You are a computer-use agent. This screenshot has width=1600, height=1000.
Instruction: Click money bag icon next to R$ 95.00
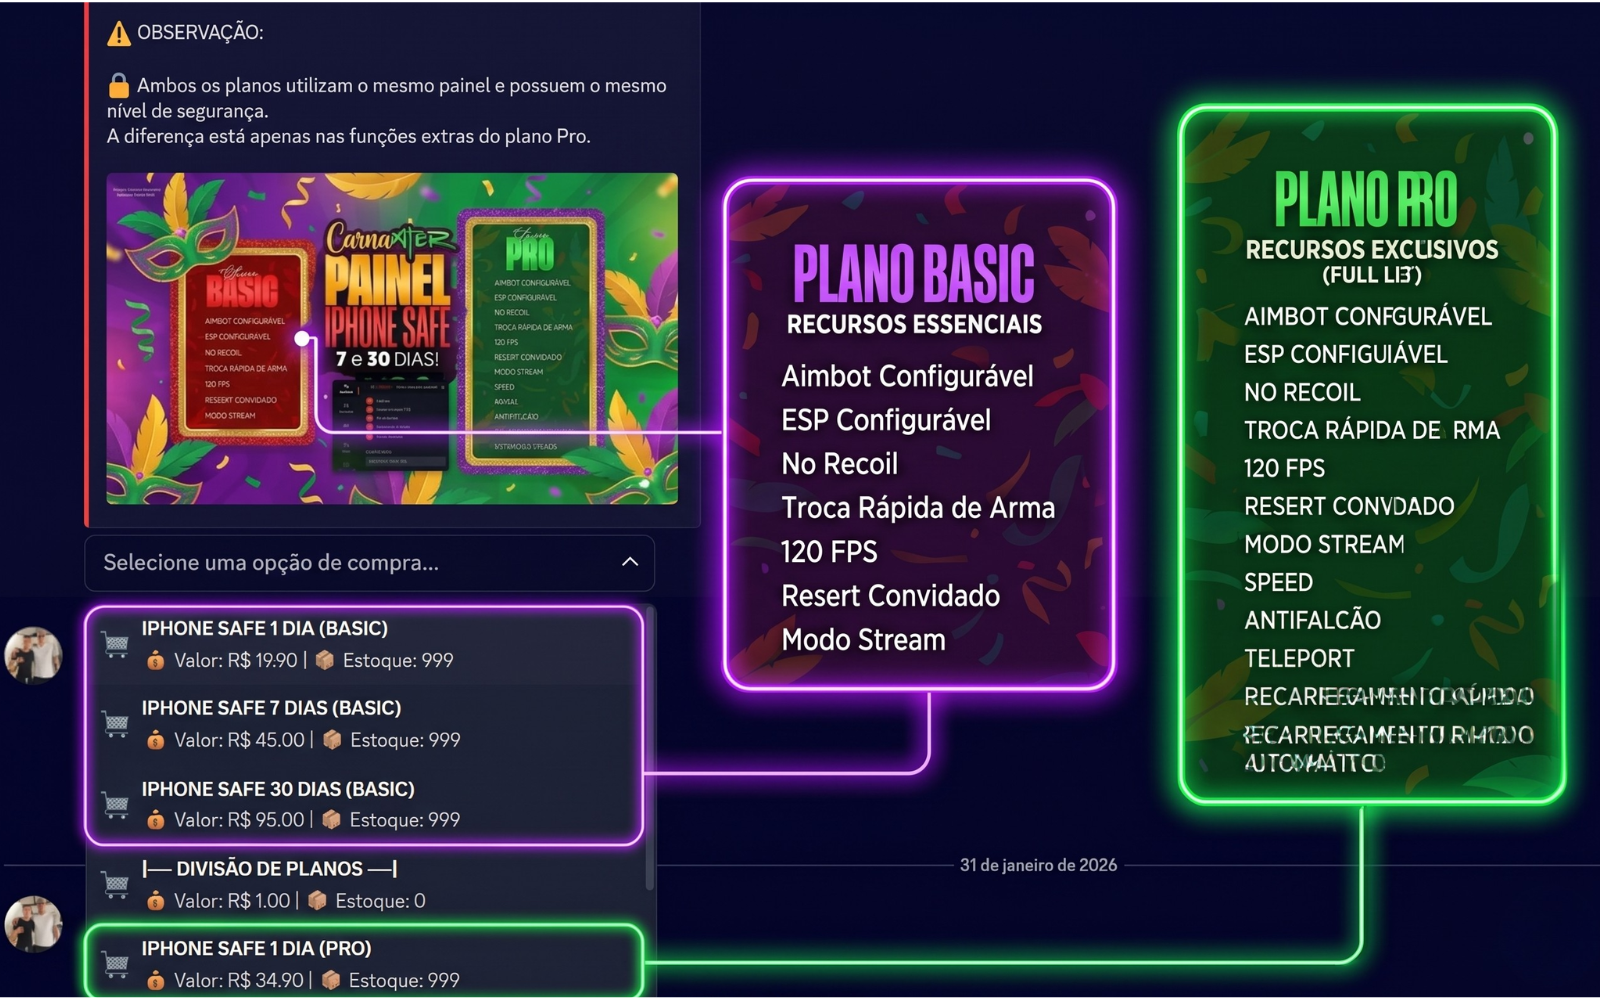(x=155, y=820)
